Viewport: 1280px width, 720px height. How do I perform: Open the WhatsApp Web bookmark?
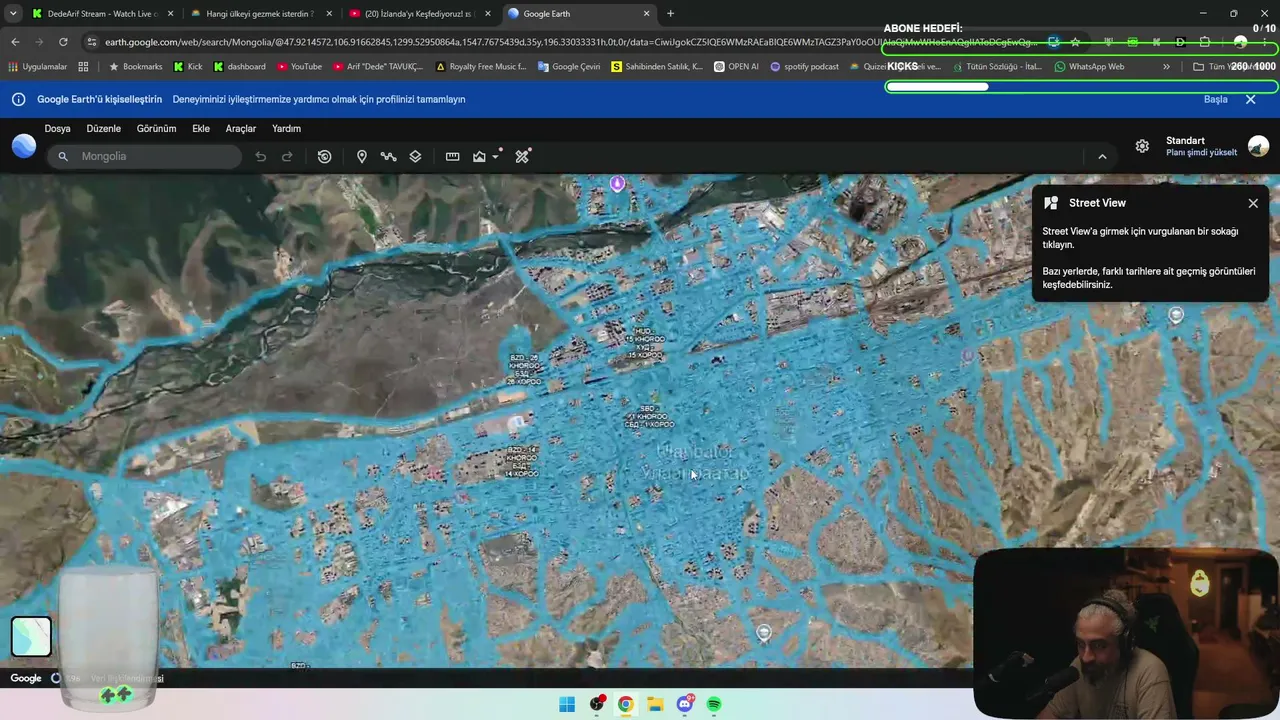pyautogui.click(x=1089, y=67)
